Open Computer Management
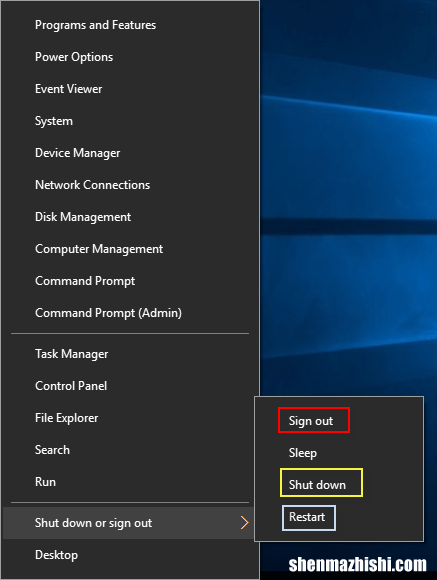 130,249
